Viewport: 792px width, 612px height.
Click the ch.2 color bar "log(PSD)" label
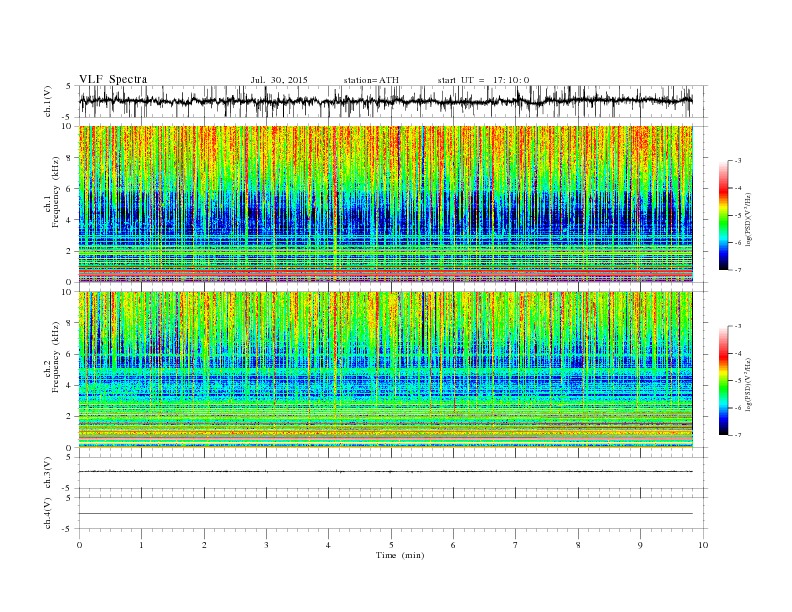749,384
